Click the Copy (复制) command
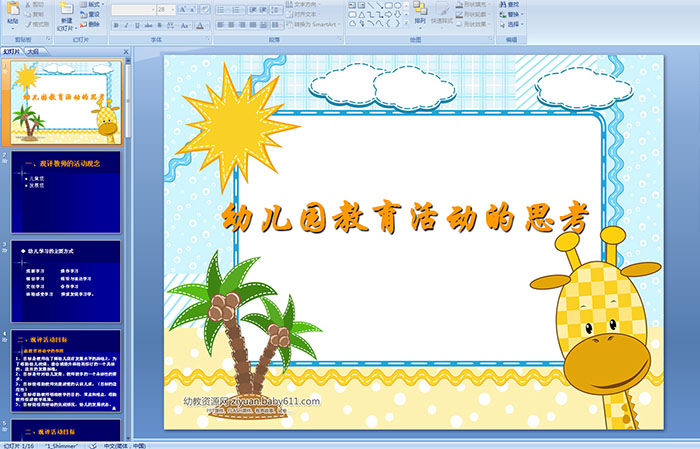Screen dimensions: 700x449 pos(35,14)
